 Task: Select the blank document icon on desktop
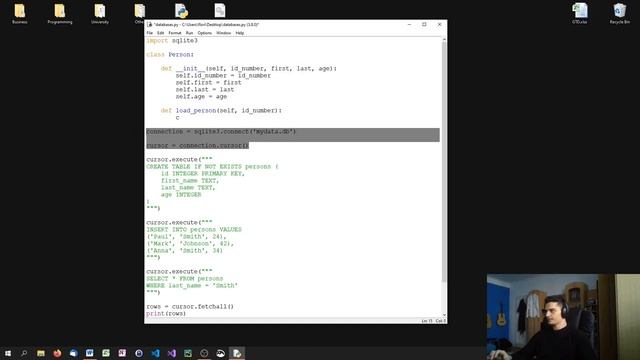point(220,11)
